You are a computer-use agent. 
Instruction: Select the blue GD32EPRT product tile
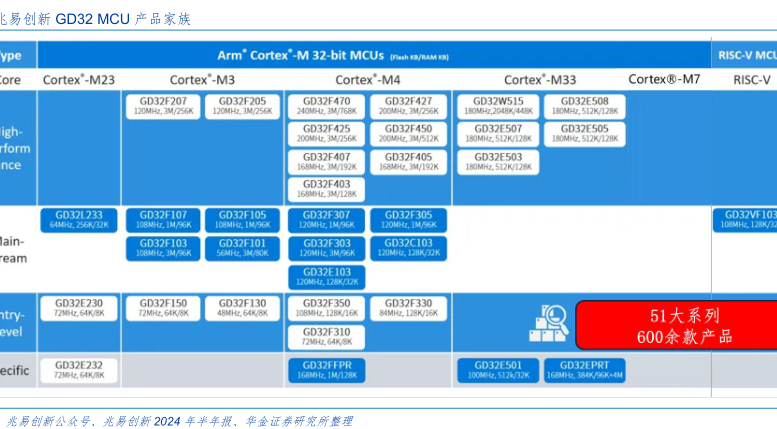point(584,369)
